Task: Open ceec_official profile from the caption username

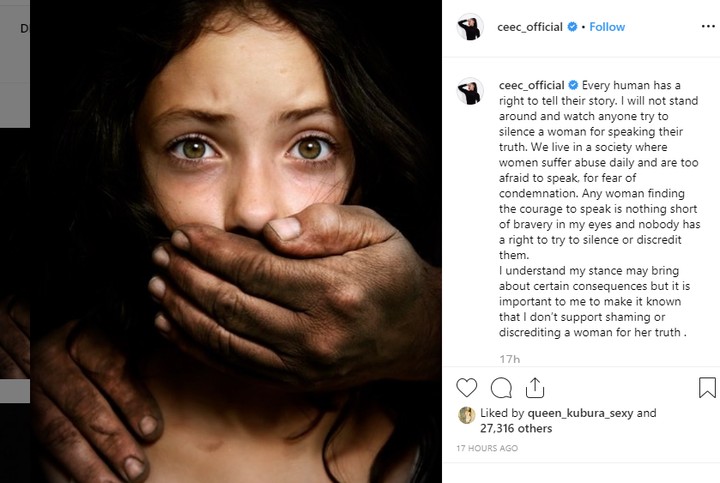Action: [x=530, y=84]
